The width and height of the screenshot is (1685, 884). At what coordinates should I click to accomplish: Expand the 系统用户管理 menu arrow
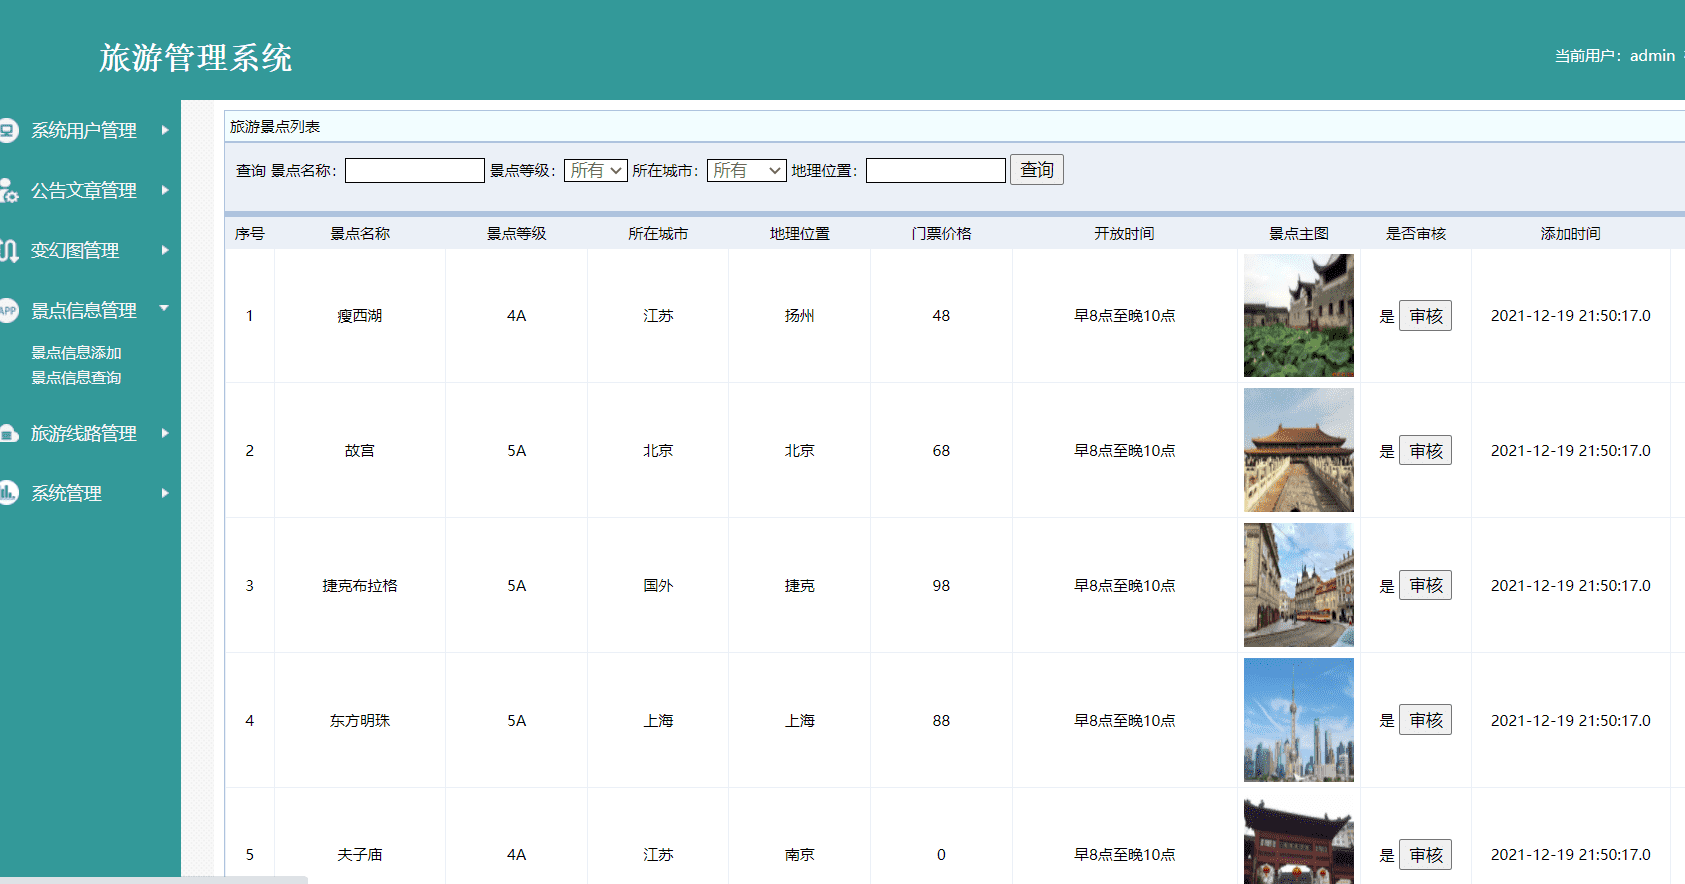[165, 130]
